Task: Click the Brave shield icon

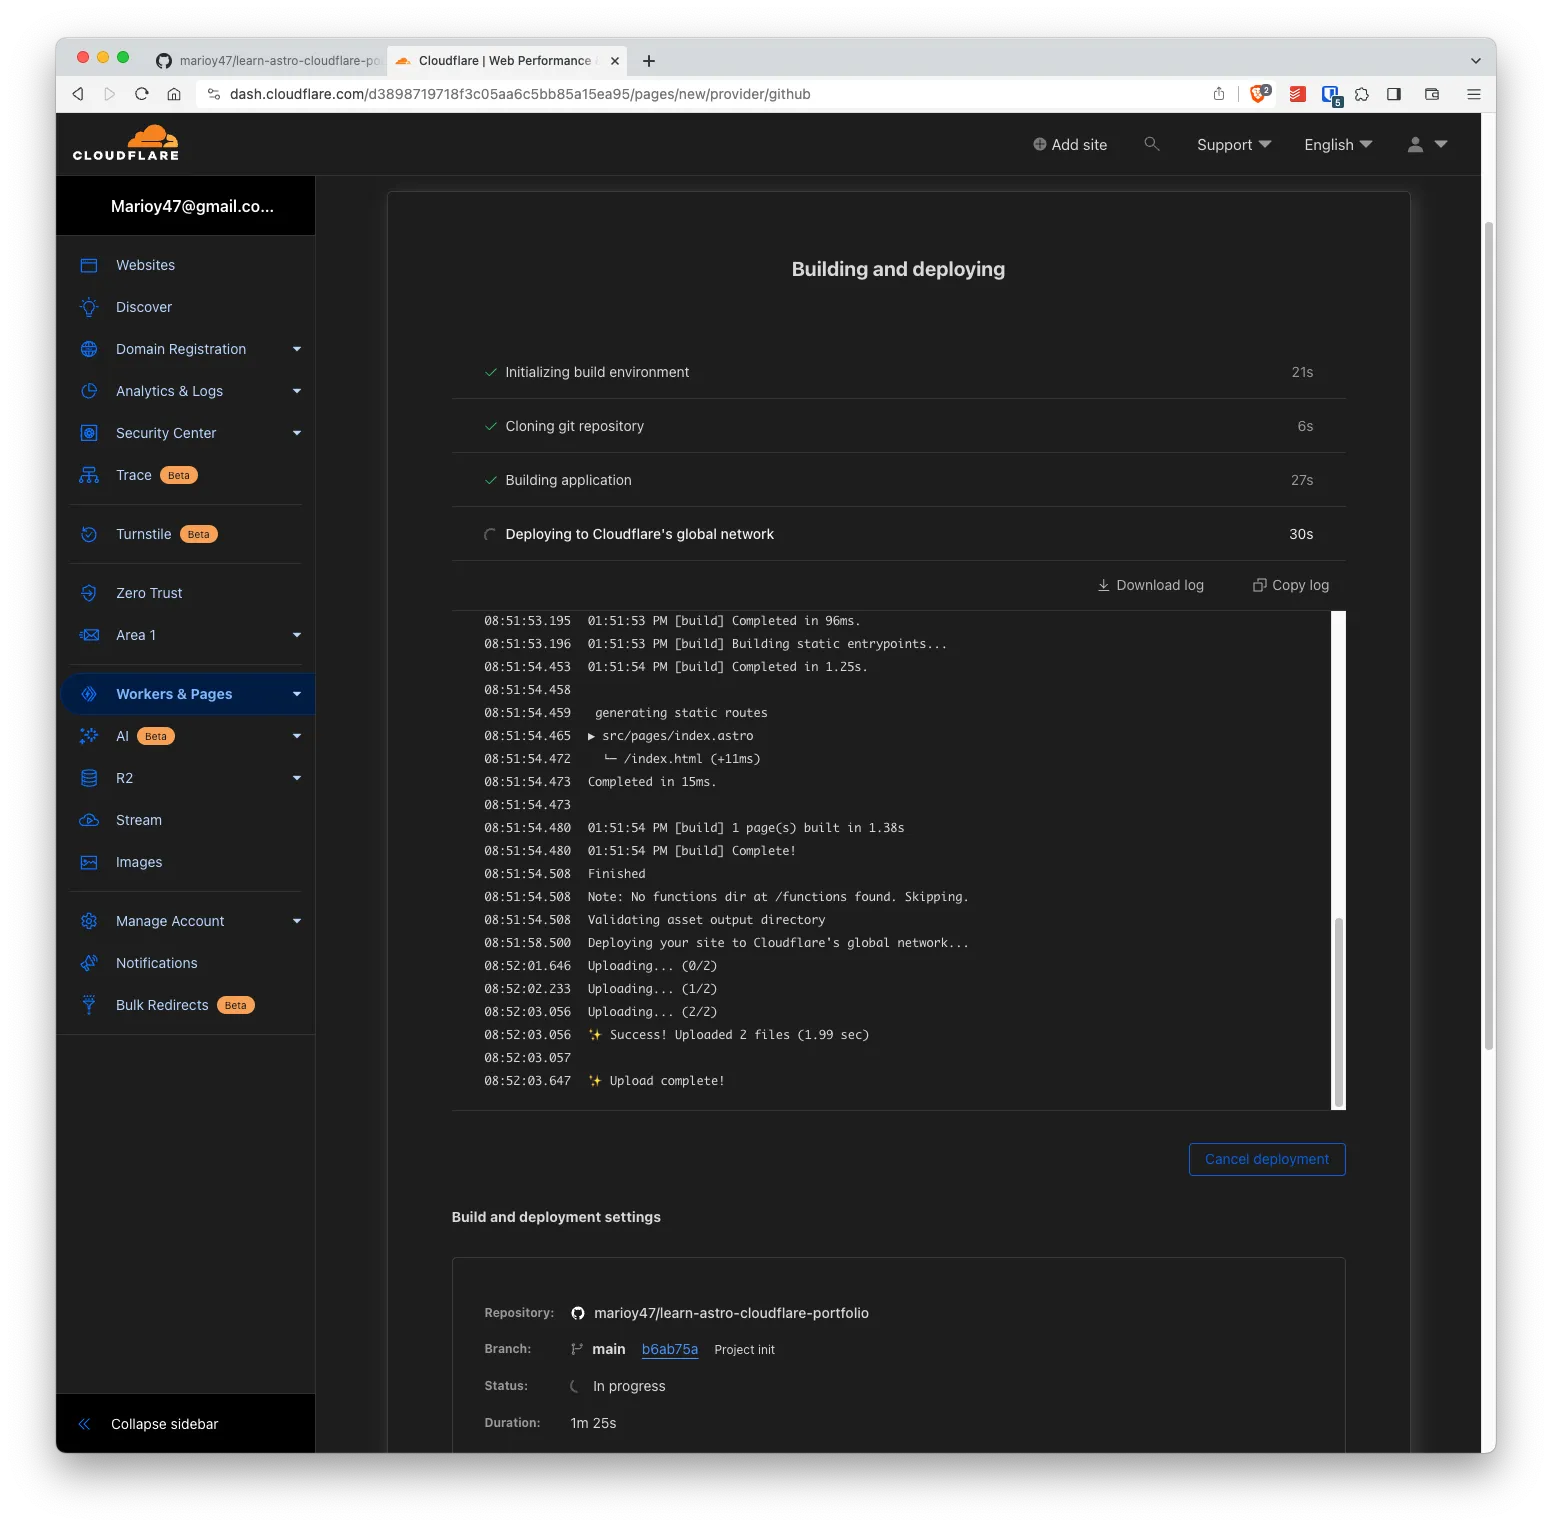Action: 1259,94
